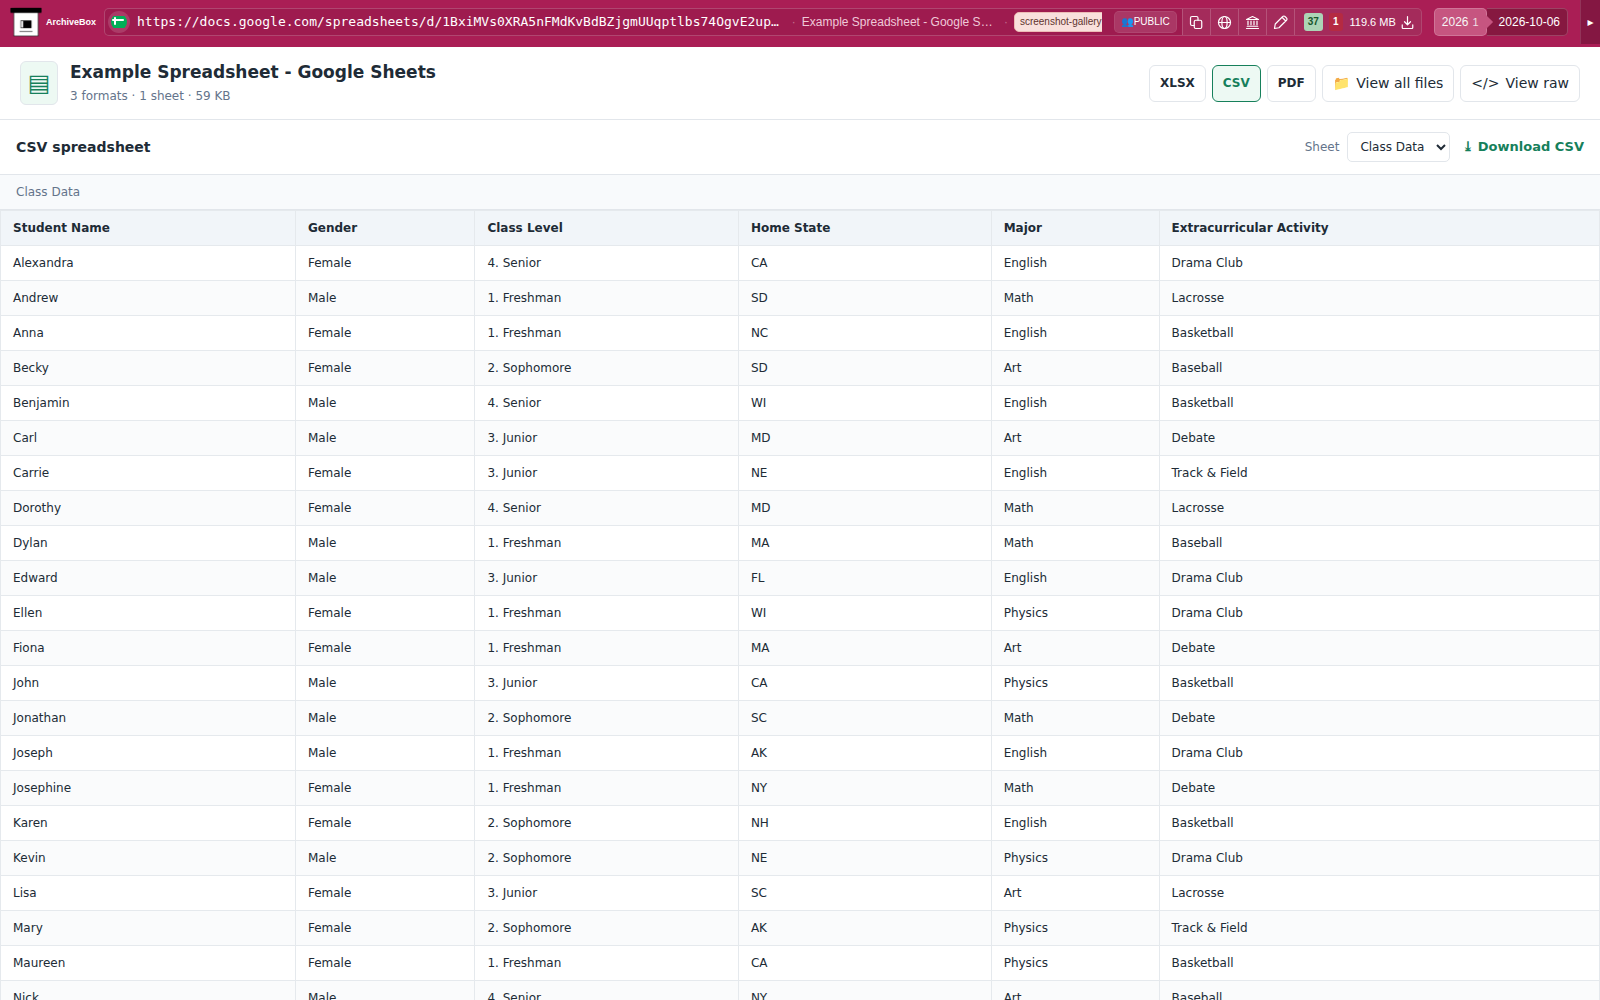Open the Class Data sheet dropdown
This screenshot has height=1000, width=1600.
pos(1398,147)
